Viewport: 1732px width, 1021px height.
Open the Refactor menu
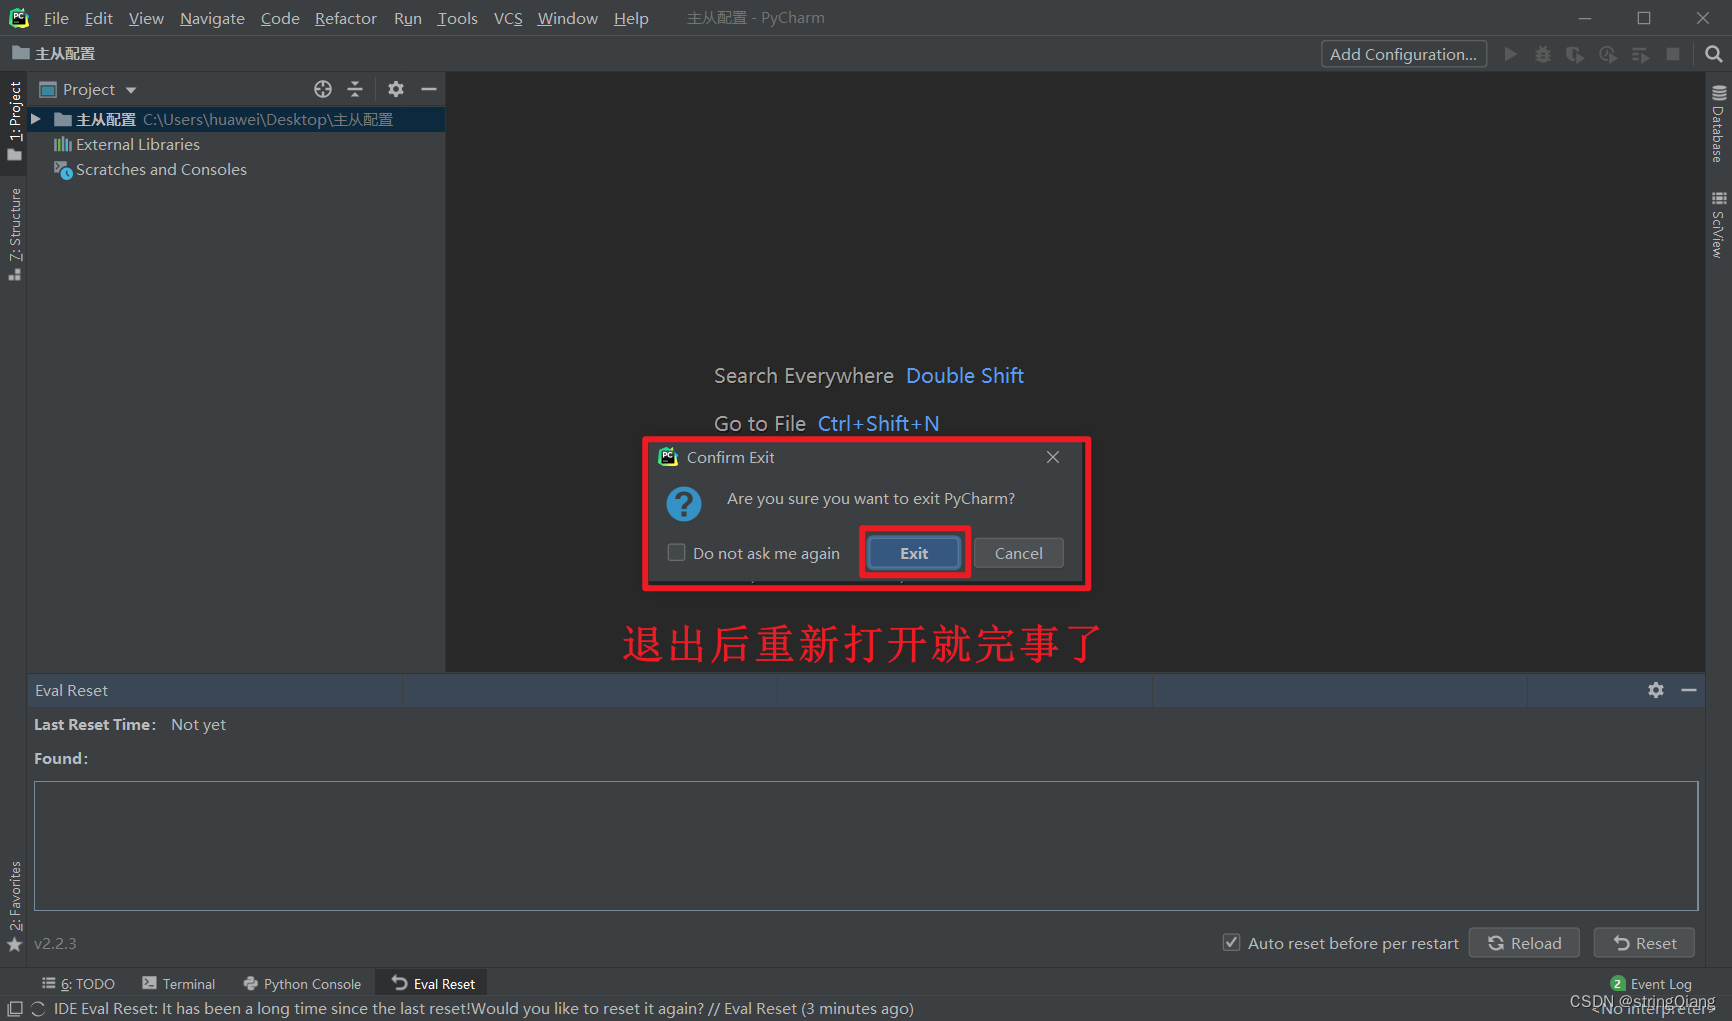(x=345, y=18)
